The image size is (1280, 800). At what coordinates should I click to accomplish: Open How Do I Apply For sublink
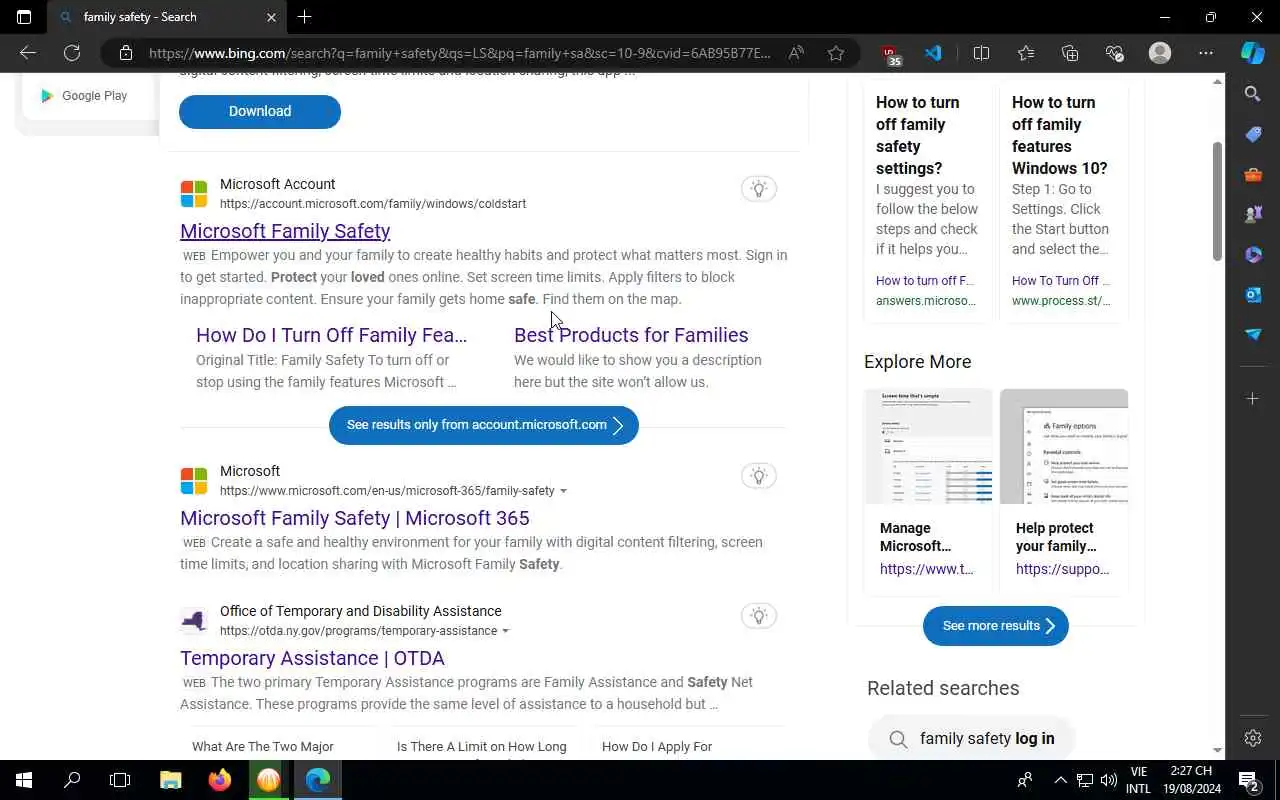tap(657, 746)
